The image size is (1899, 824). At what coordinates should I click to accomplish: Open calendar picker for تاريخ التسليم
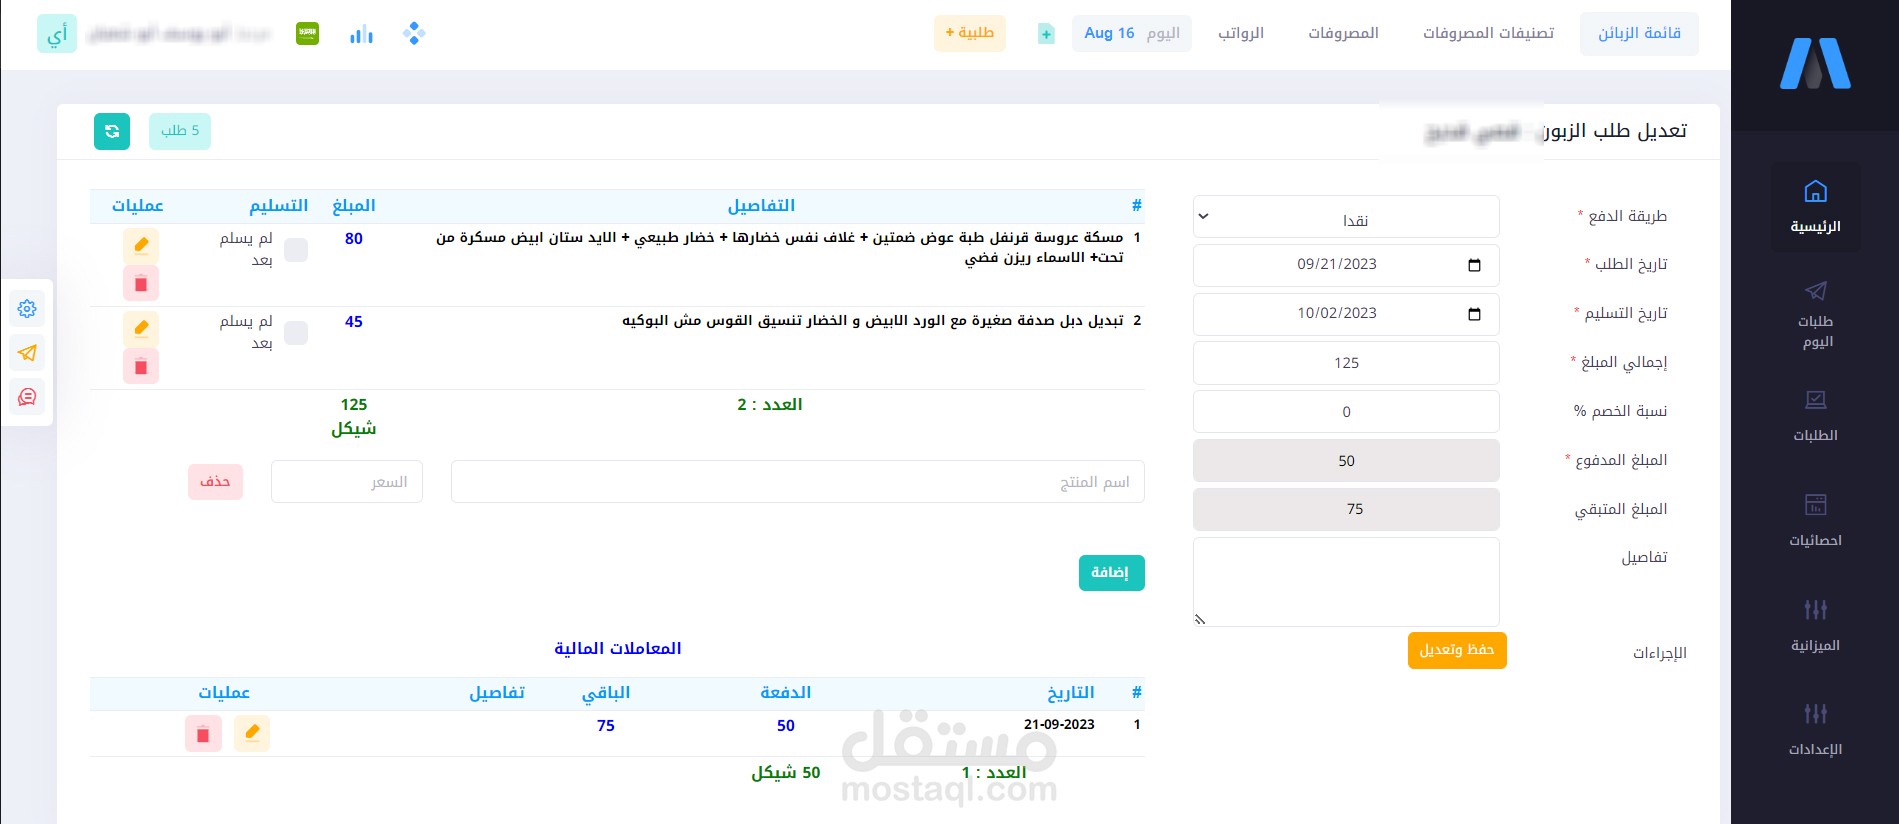(x=1474, y=314)
